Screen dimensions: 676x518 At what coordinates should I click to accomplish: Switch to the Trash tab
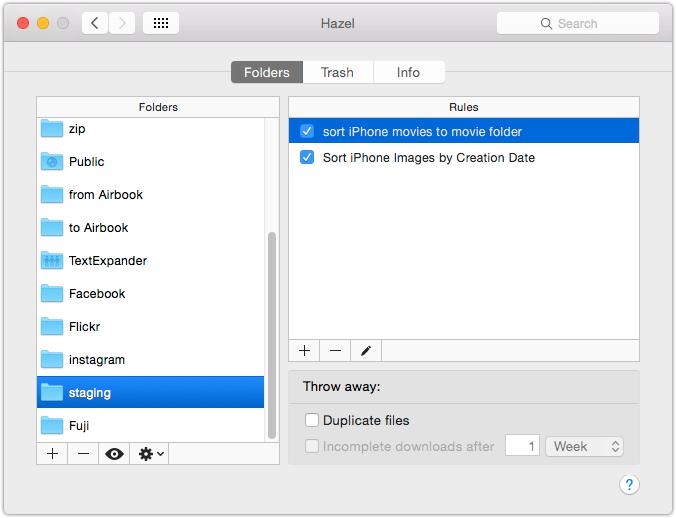[x=338, y=72]
